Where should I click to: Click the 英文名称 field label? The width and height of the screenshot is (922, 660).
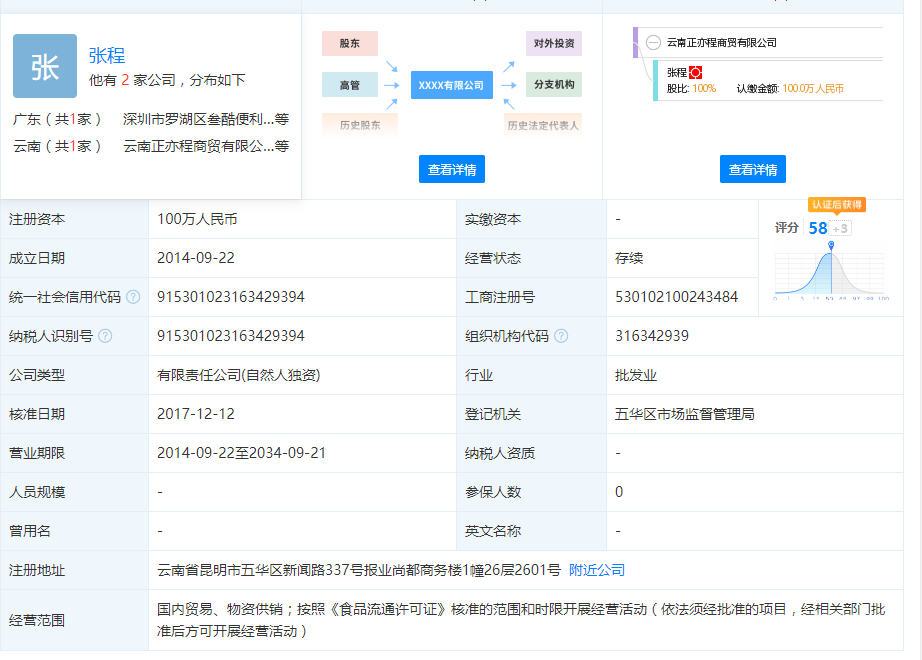click(493, 531)
